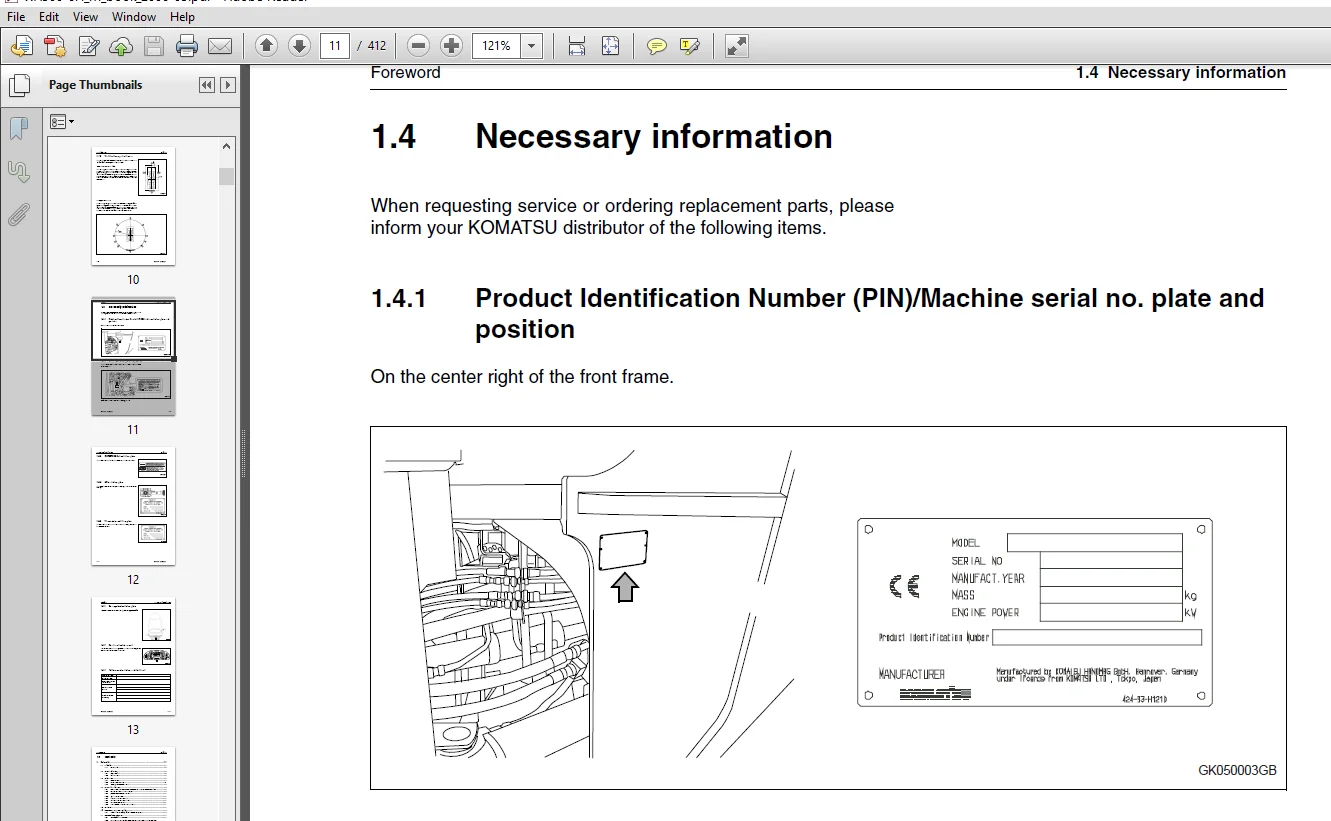
Task: Go to next page with down arrow
Action: click(x=299, y=46)
